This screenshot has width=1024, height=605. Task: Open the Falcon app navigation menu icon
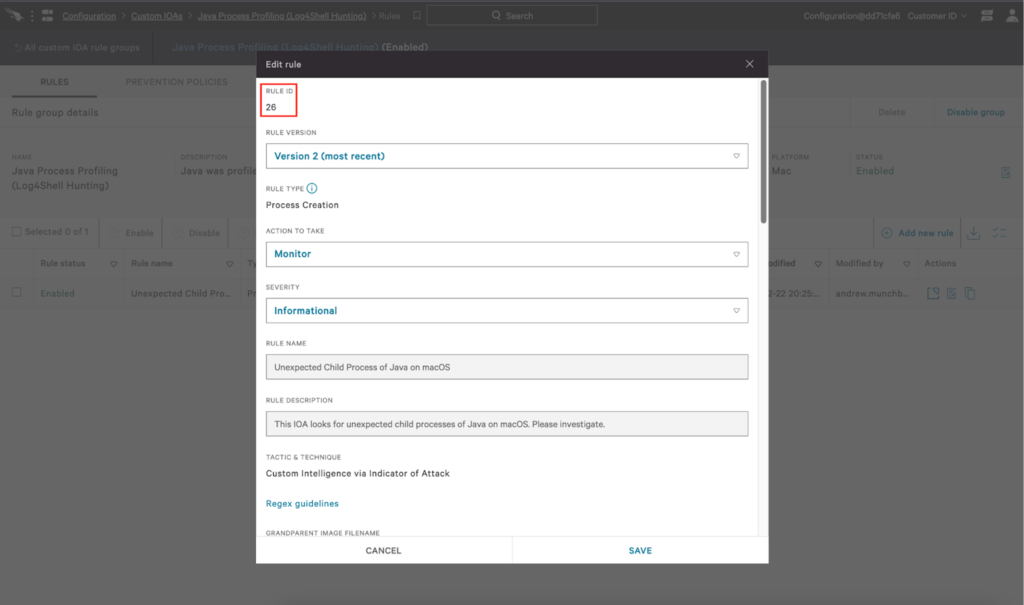coord(47,15)
